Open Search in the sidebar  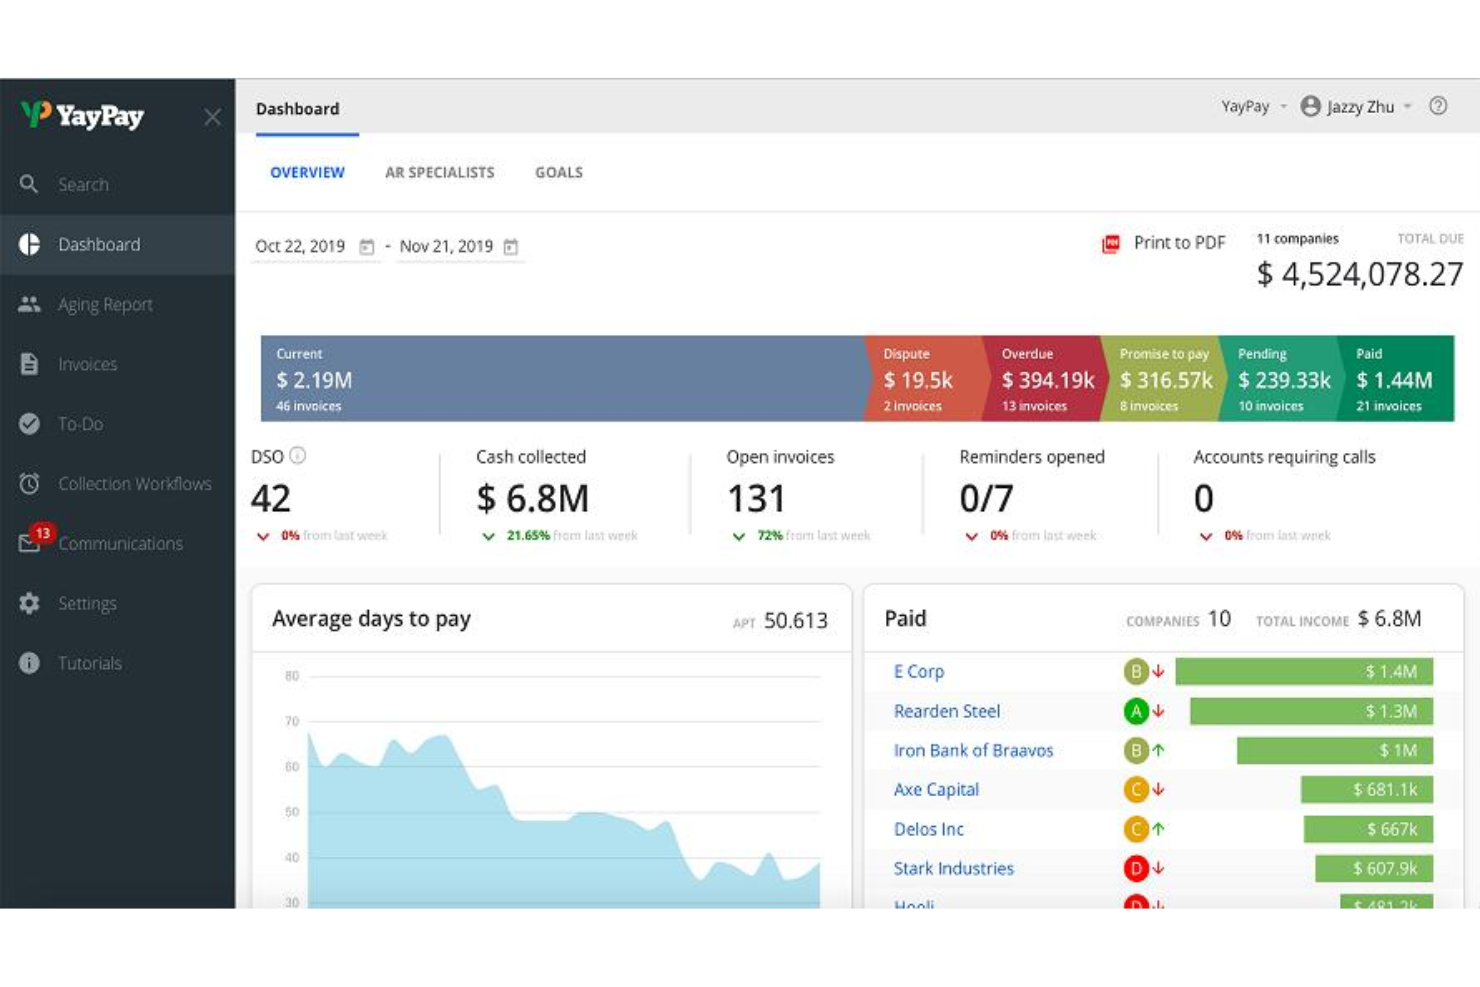(118, 184)
